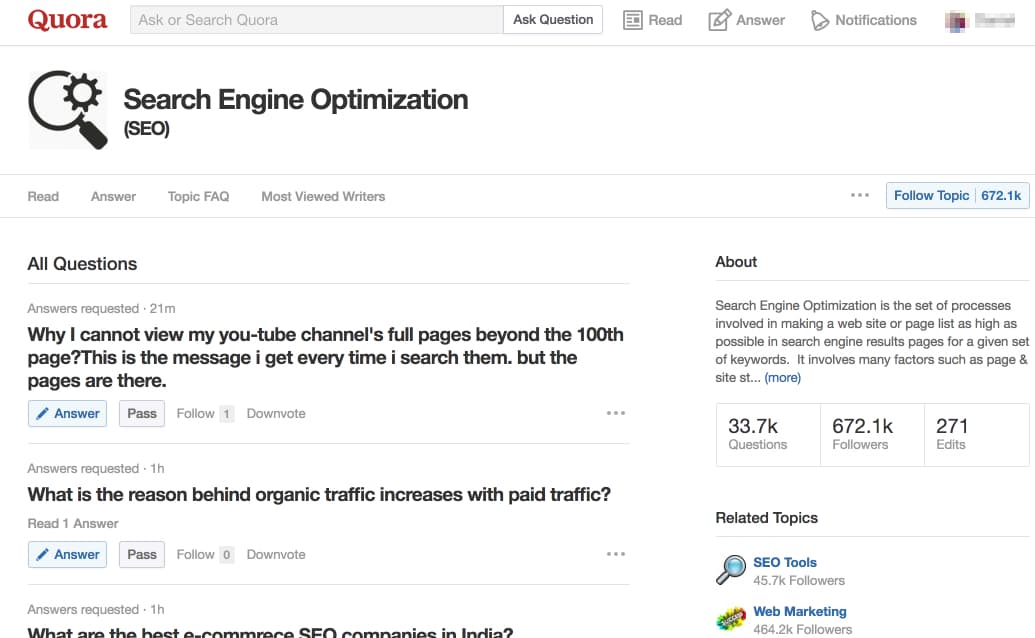Click 'Answers requested · 21m' text

tap(101, 309)
